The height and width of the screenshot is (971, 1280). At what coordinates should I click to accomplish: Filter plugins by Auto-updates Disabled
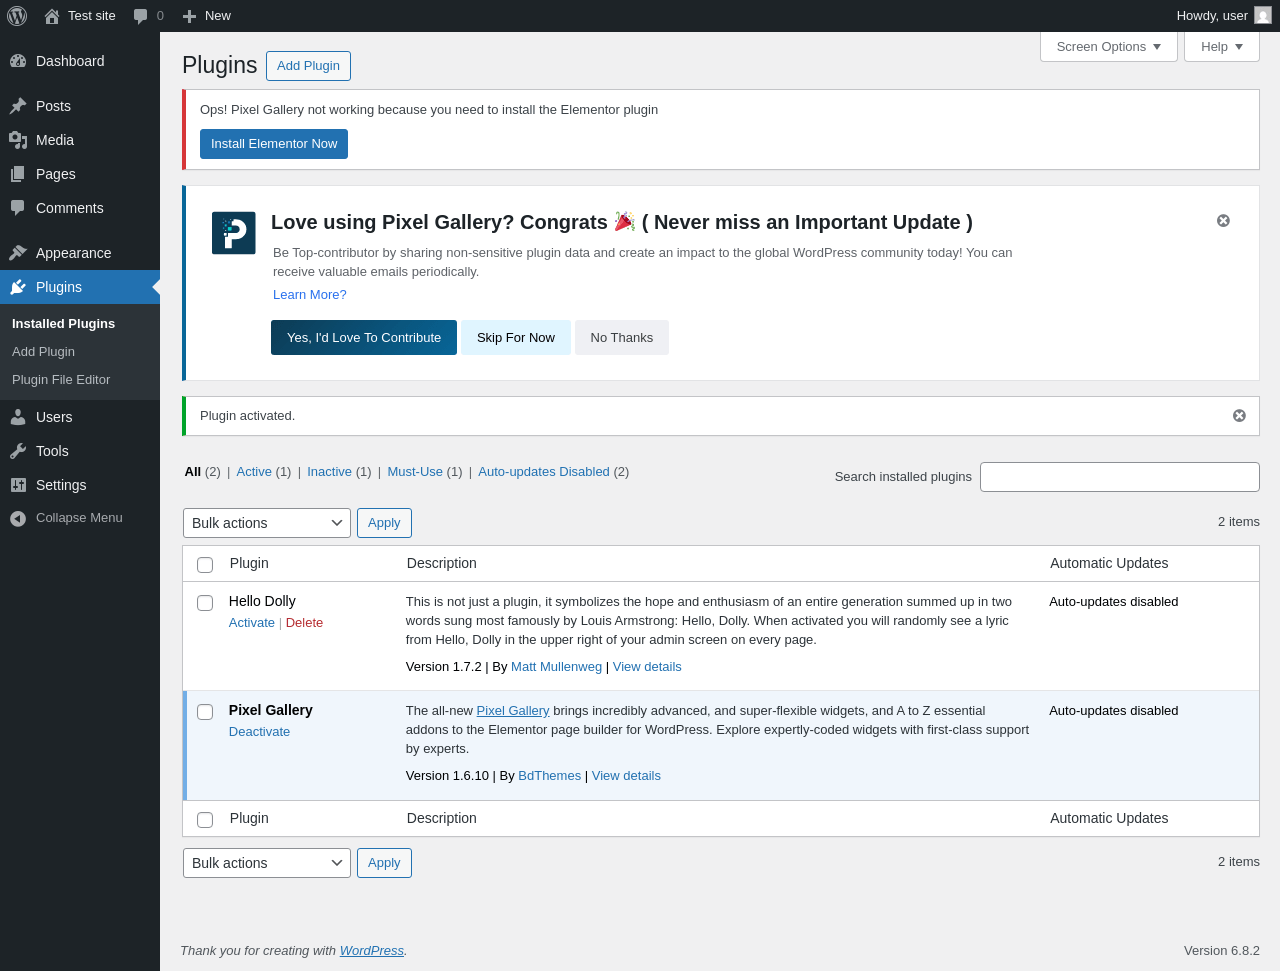(x=544, y=472)
